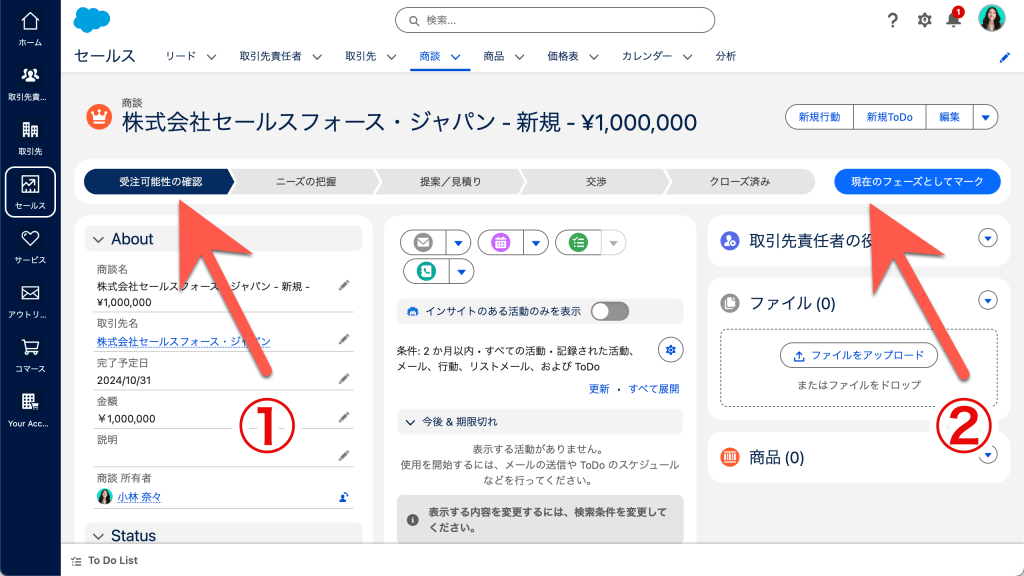Open the help question mark icon

892,20
